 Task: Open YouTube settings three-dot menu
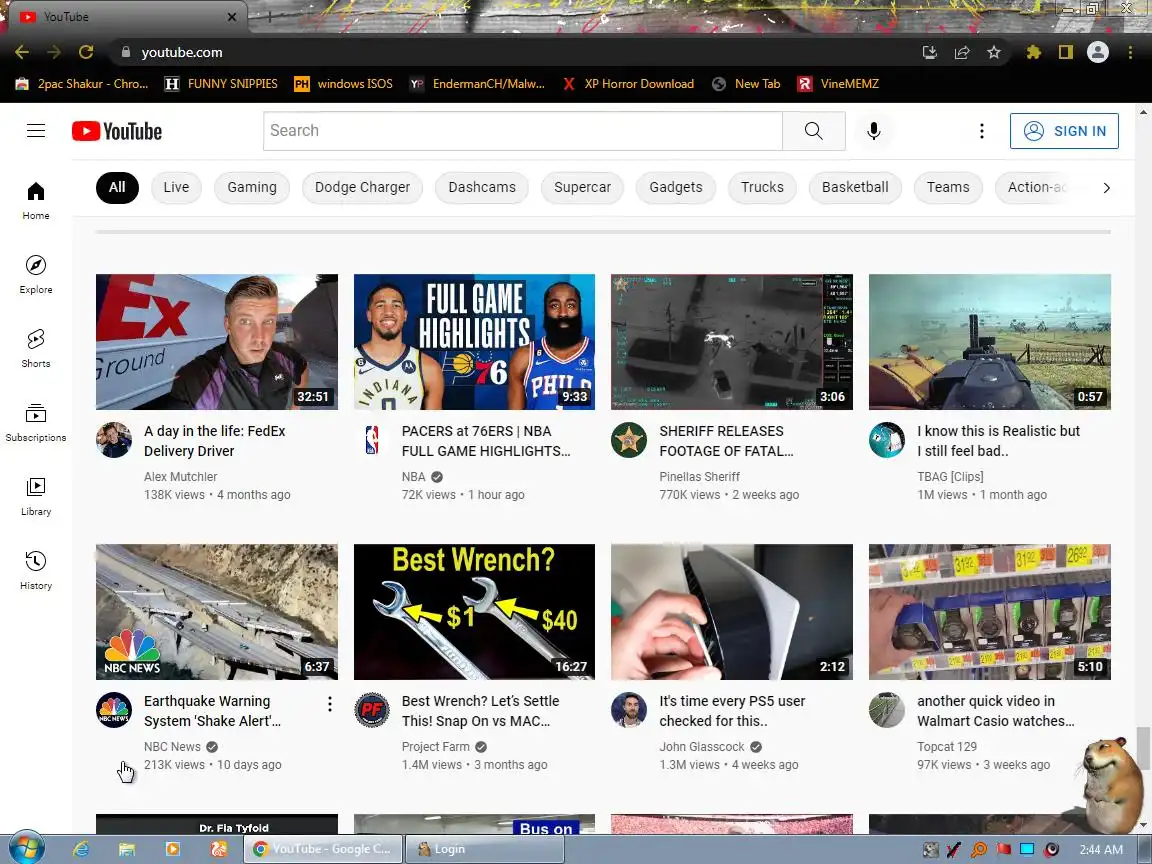click(982, 131)
